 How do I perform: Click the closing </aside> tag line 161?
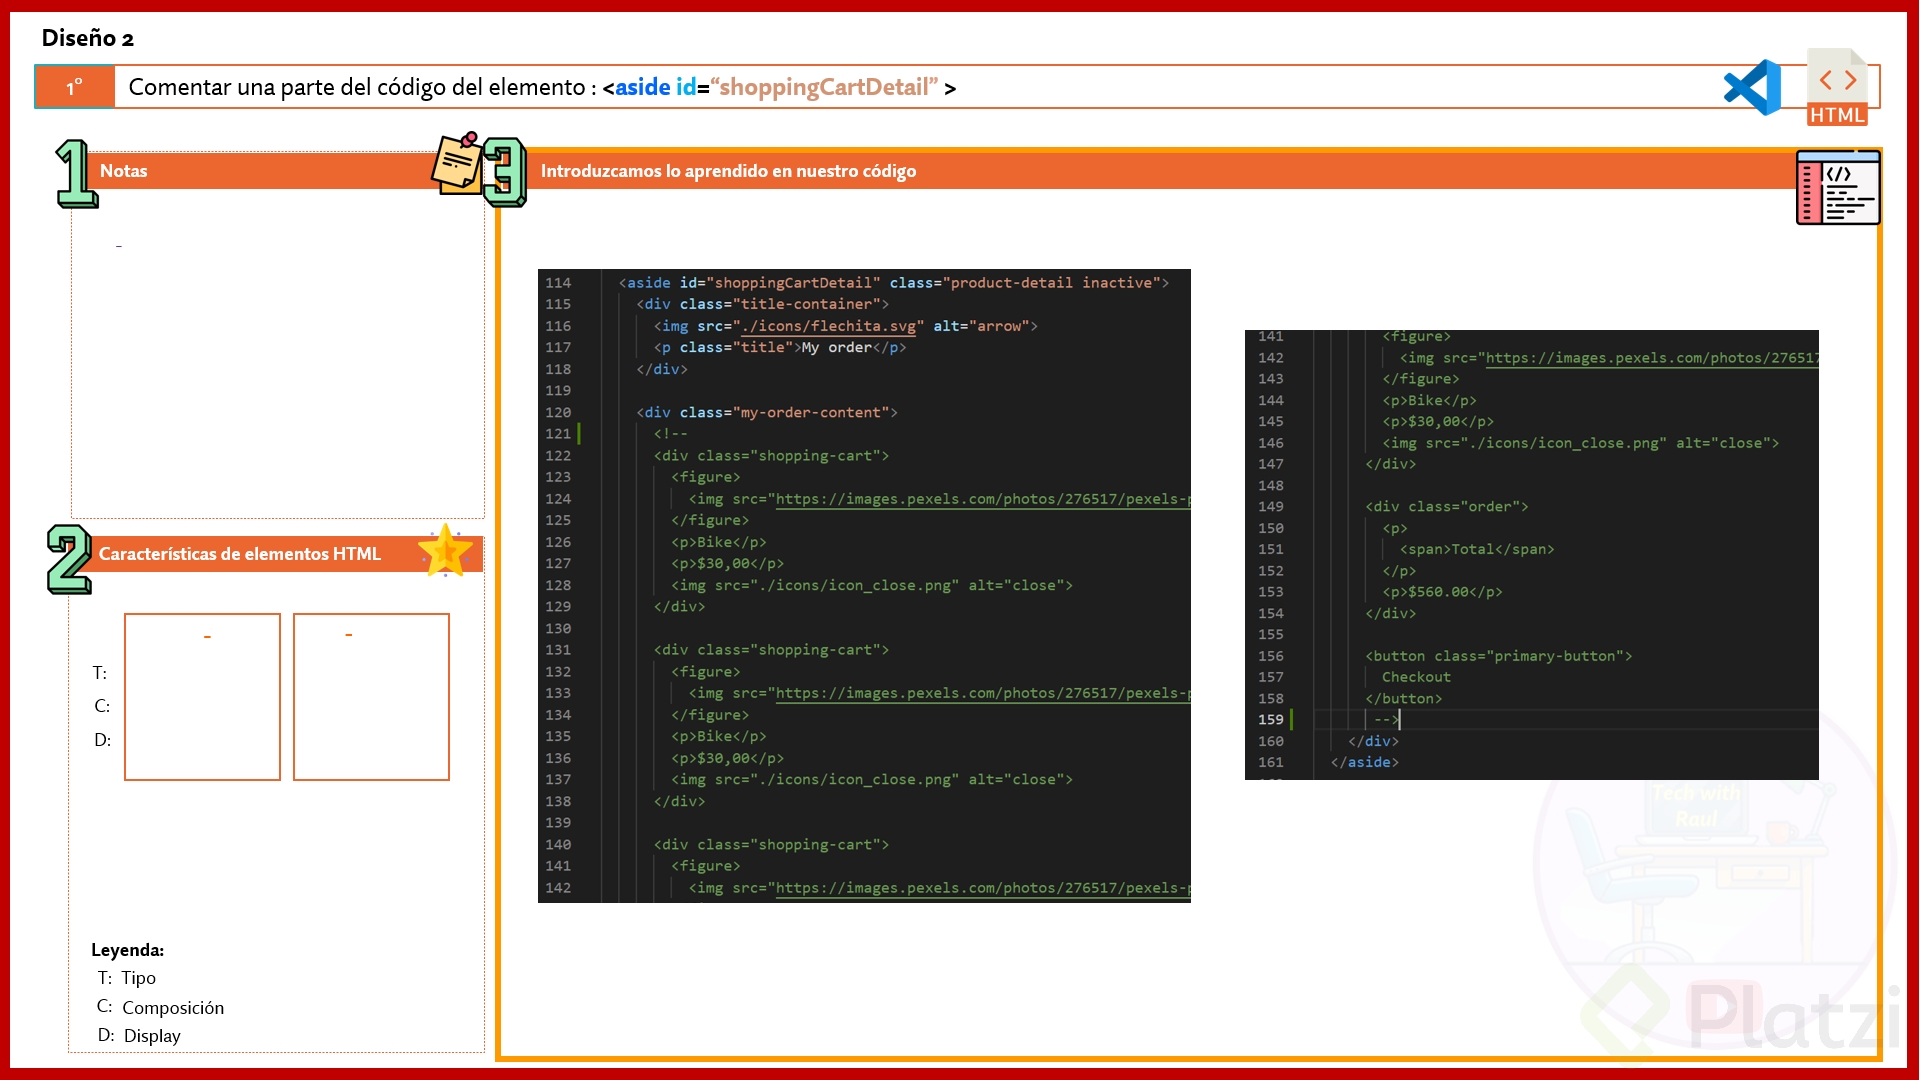[x=1364, y=762]
